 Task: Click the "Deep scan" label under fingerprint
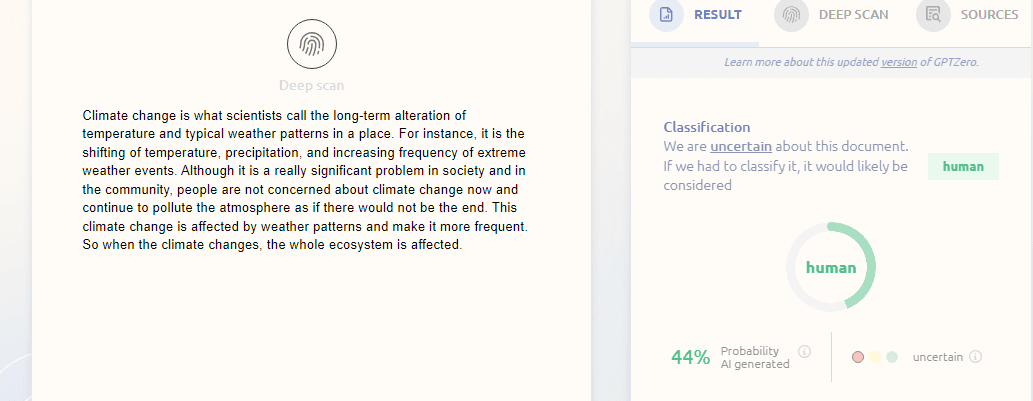click(x=312, y=86)
